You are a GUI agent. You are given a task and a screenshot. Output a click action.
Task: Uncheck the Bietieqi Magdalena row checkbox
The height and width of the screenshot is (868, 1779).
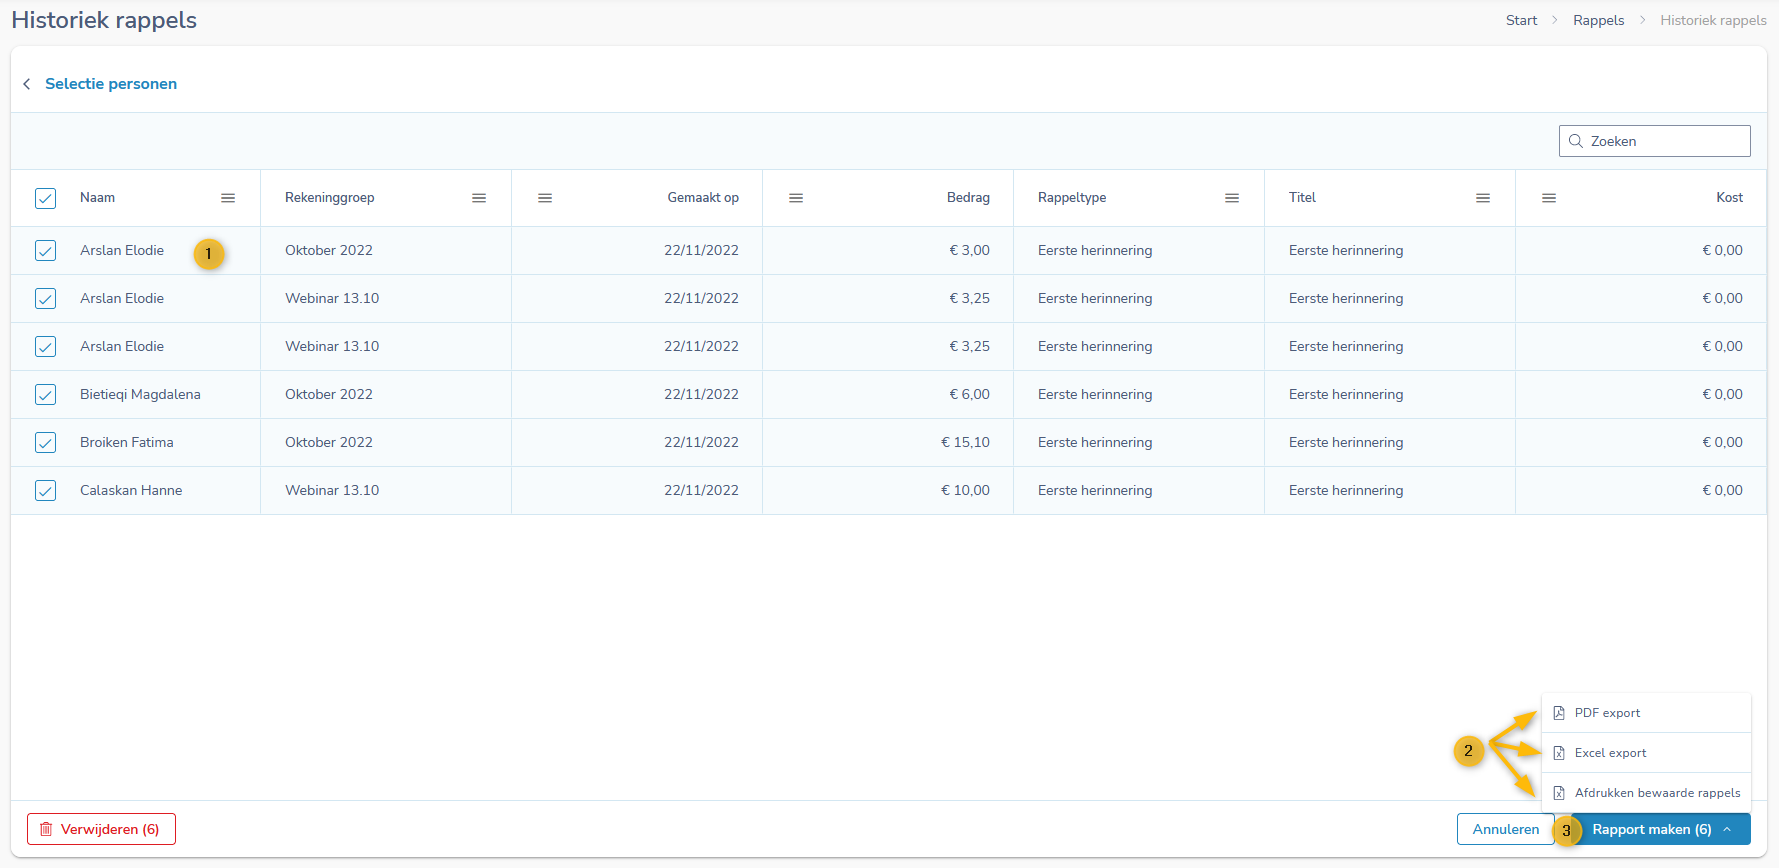tap(46, 395)
